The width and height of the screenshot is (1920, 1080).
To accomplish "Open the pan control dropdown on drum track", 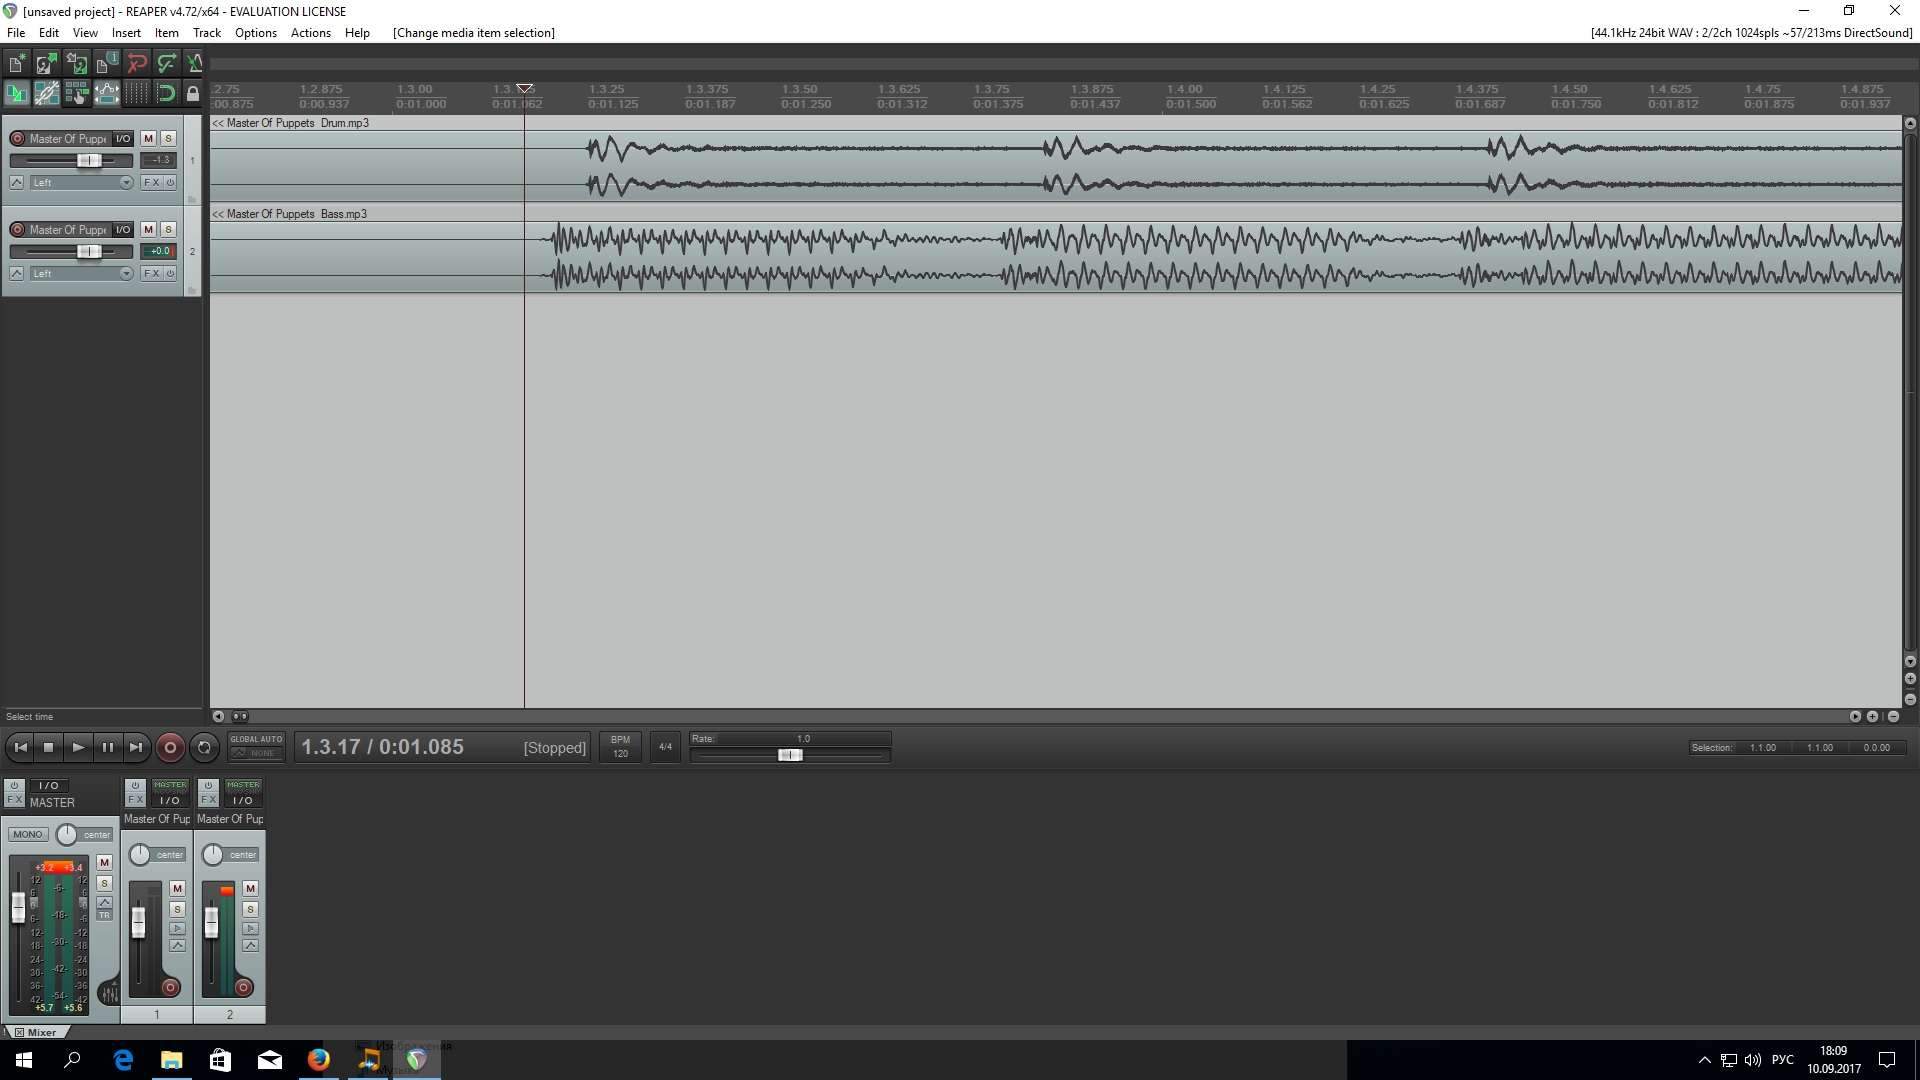I will coord(125,182).
